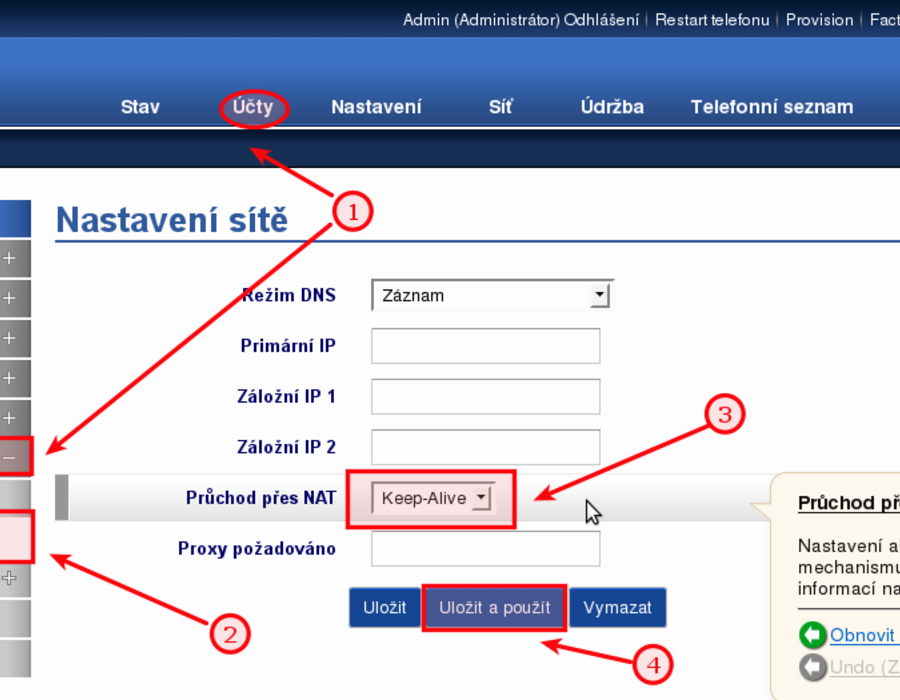Viewport: 900px width, 700px height.
Task: Click the gray Undo arrow icon
Action: pyautogui.click(x=813, y=667)
